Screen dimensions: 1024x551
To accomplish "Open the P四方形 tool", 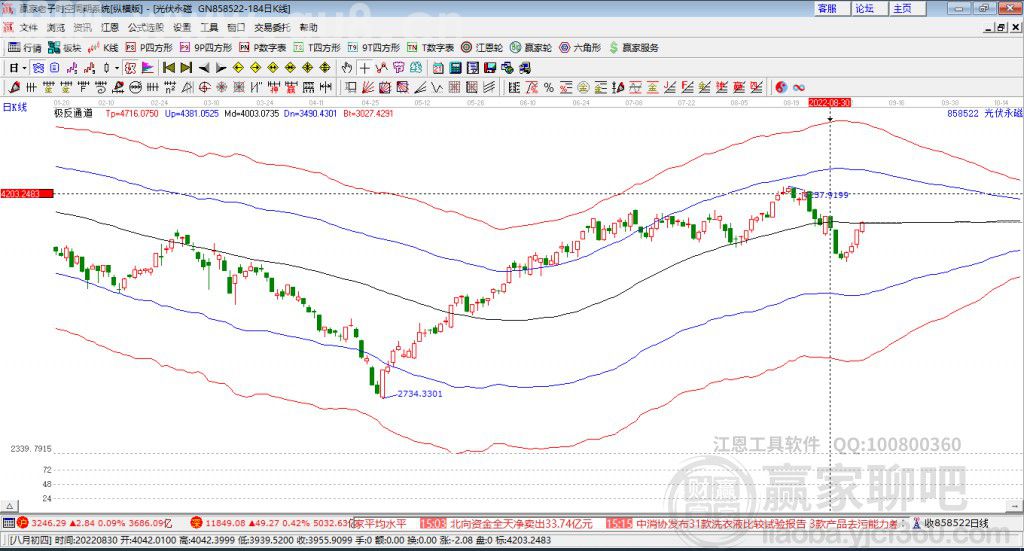I will click(149, 48).
